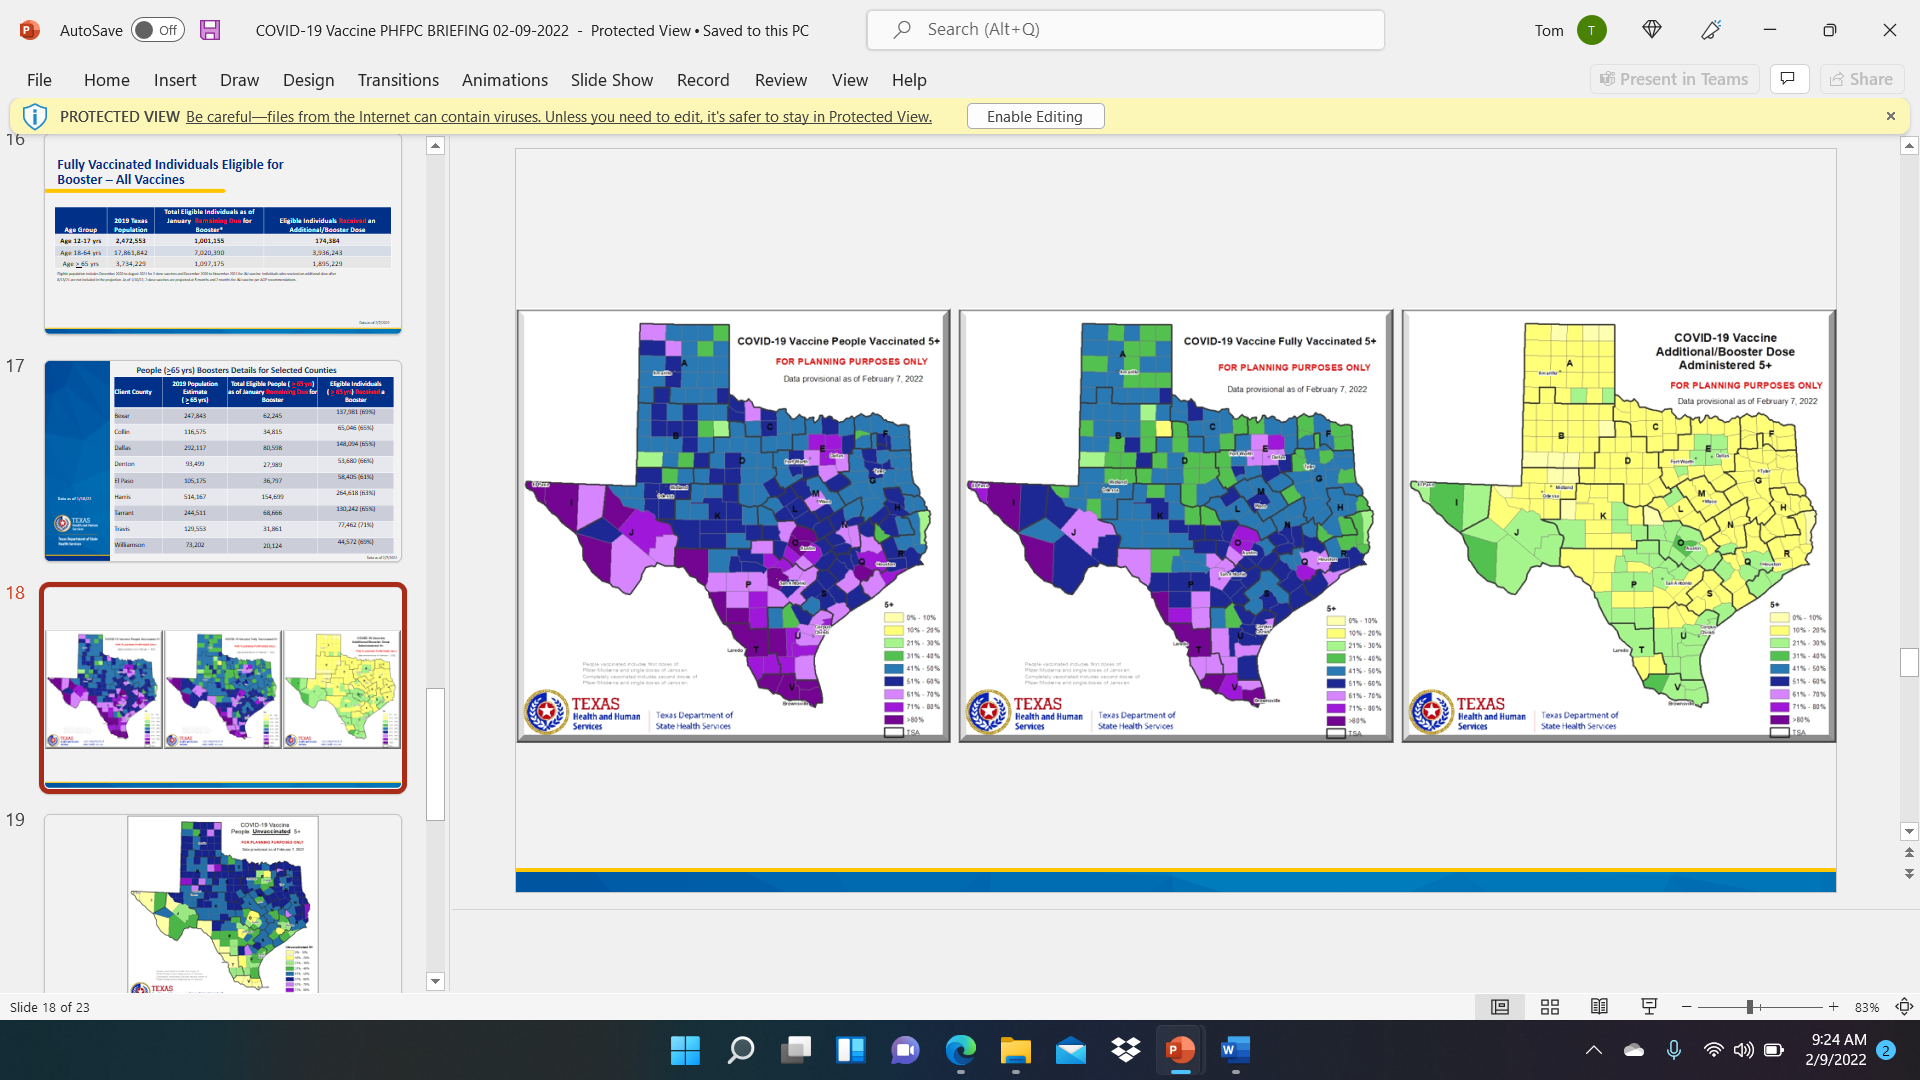Screen dimensions: 1920x1080
Task: Open Slide Sorter view
Action: pyautogui.click(x=1550, y=1007)
